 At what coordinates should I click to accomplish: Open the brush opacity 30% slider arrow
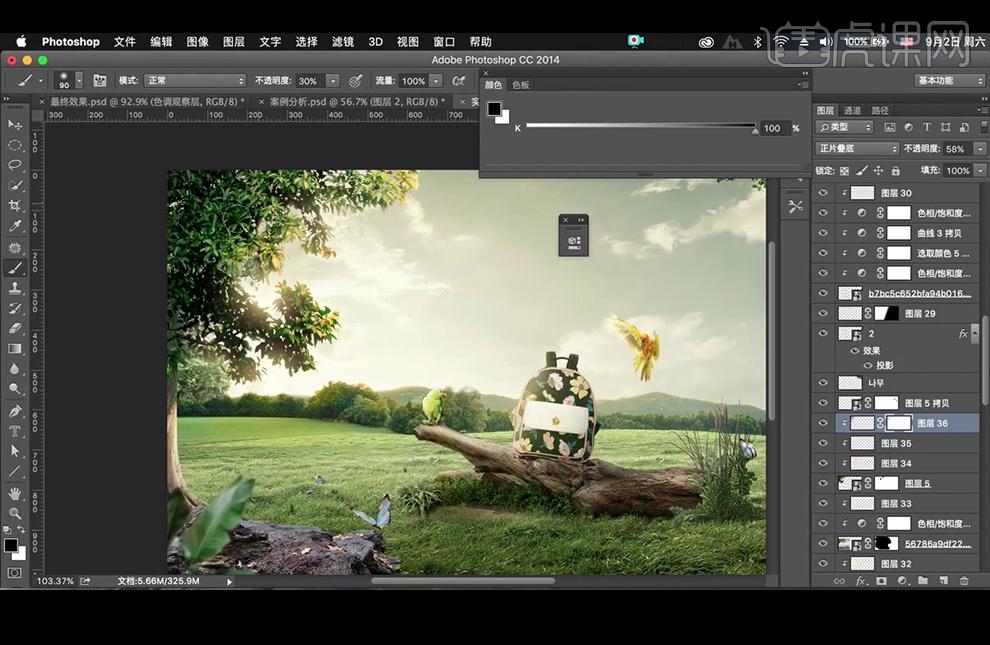click(333, 81)
